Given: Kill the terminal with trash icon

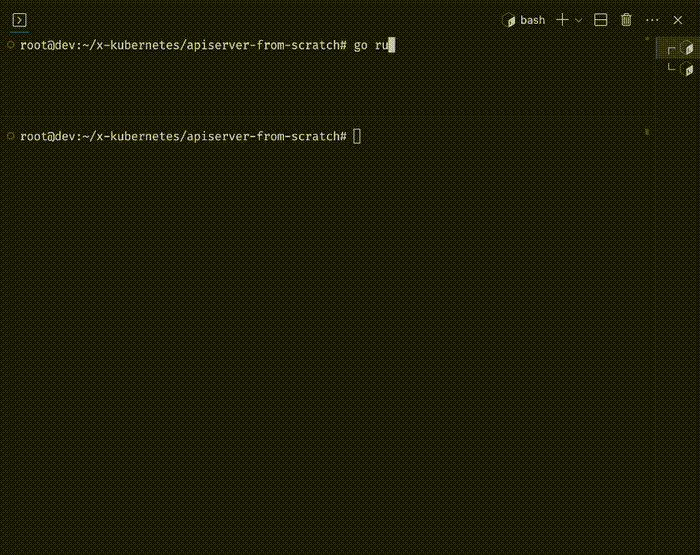Looking at the screenshot, I should tap(626, 20).
